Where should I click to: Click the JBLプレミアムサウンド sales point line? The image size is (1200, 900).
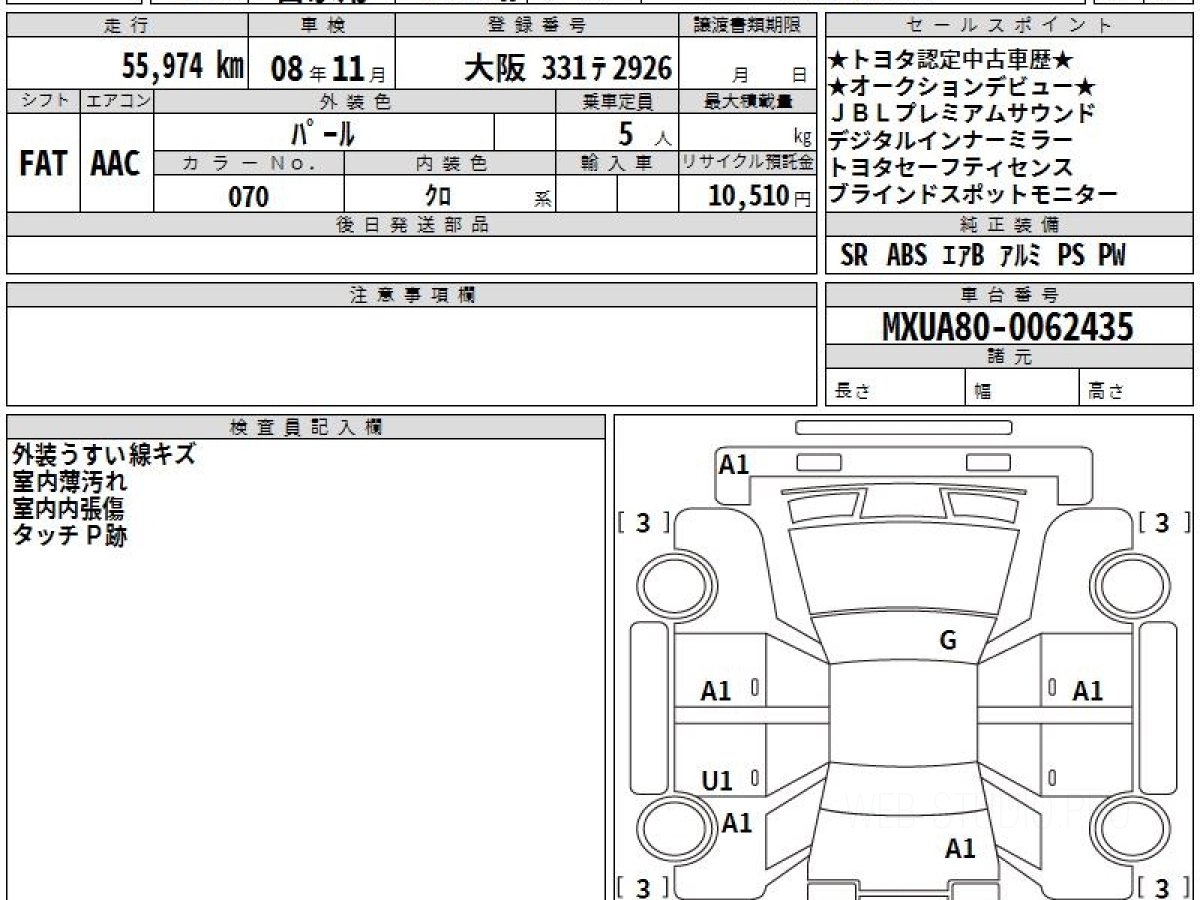(x=962, y=114)
